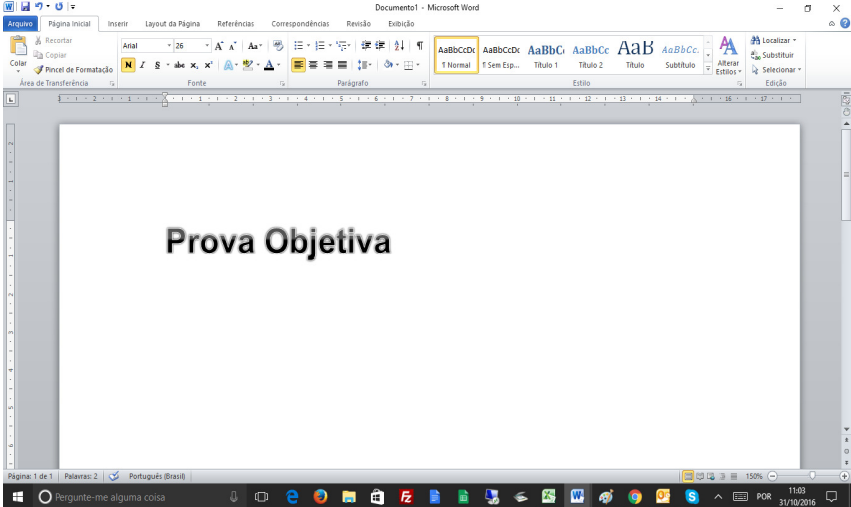Open the font size 26 dropdown
The image size is (851, 507).
tap(207, 46)
